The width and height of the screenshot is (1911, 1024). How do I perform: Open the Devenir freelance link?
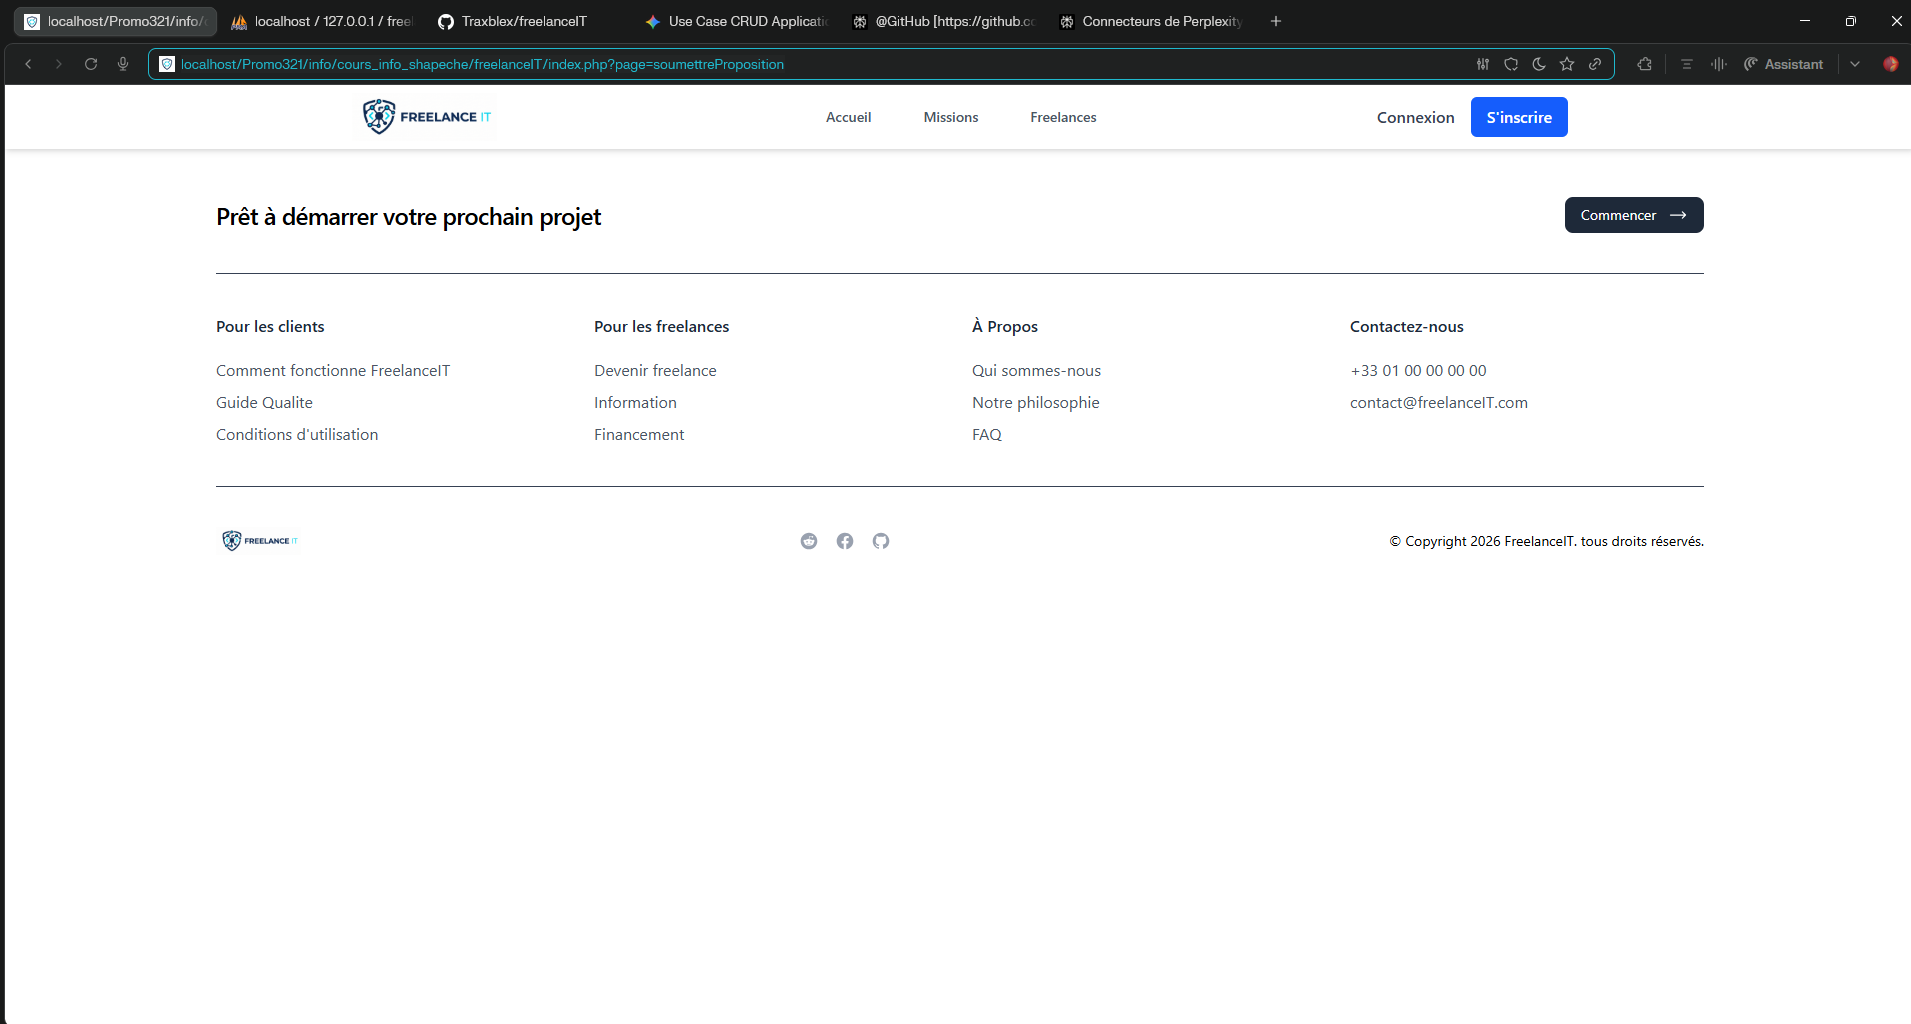(655, 370)
